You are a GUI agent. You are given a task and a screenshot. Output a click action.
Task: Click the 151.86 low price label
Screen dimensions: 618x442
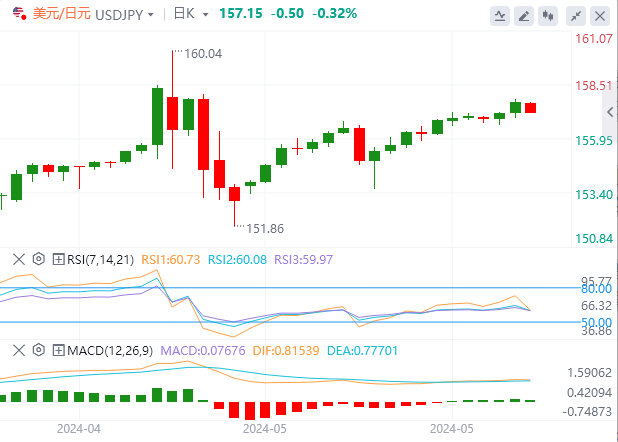pos(265,229)
